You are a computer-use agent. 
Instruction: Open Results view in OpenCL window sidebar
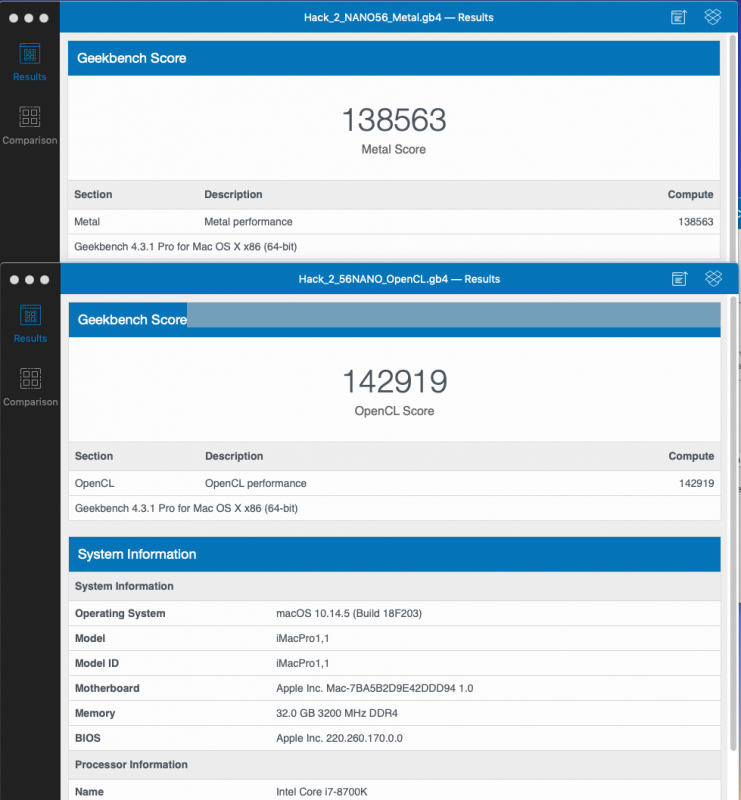tap(30, 324)
